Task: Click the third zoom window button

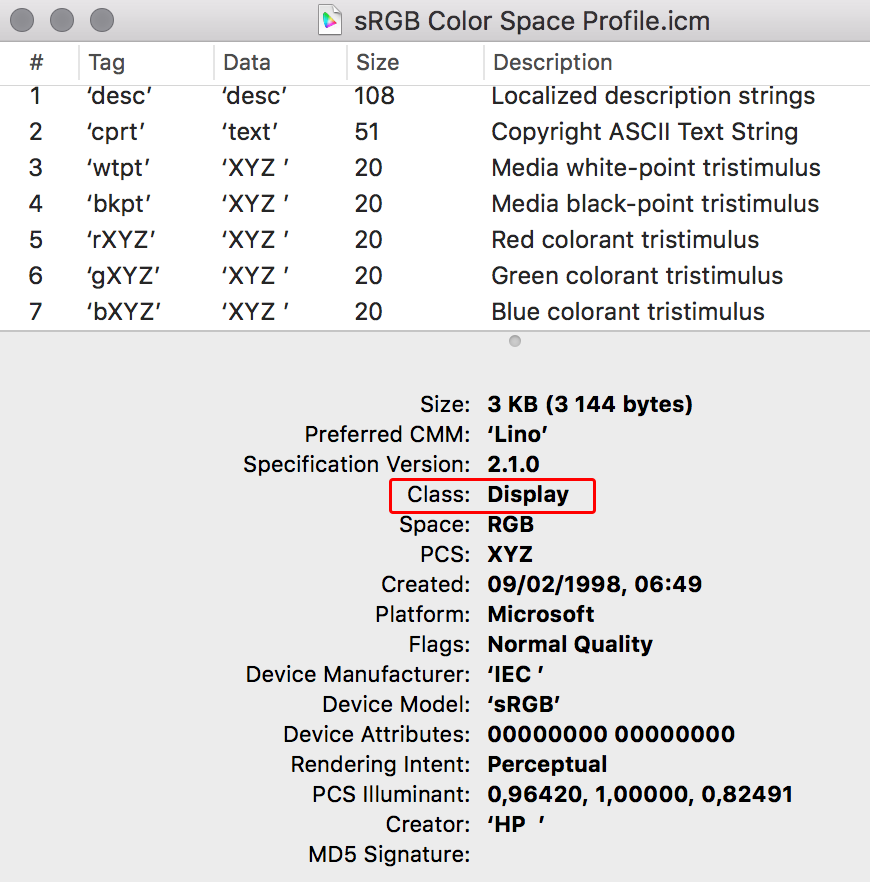Action: 102,20
